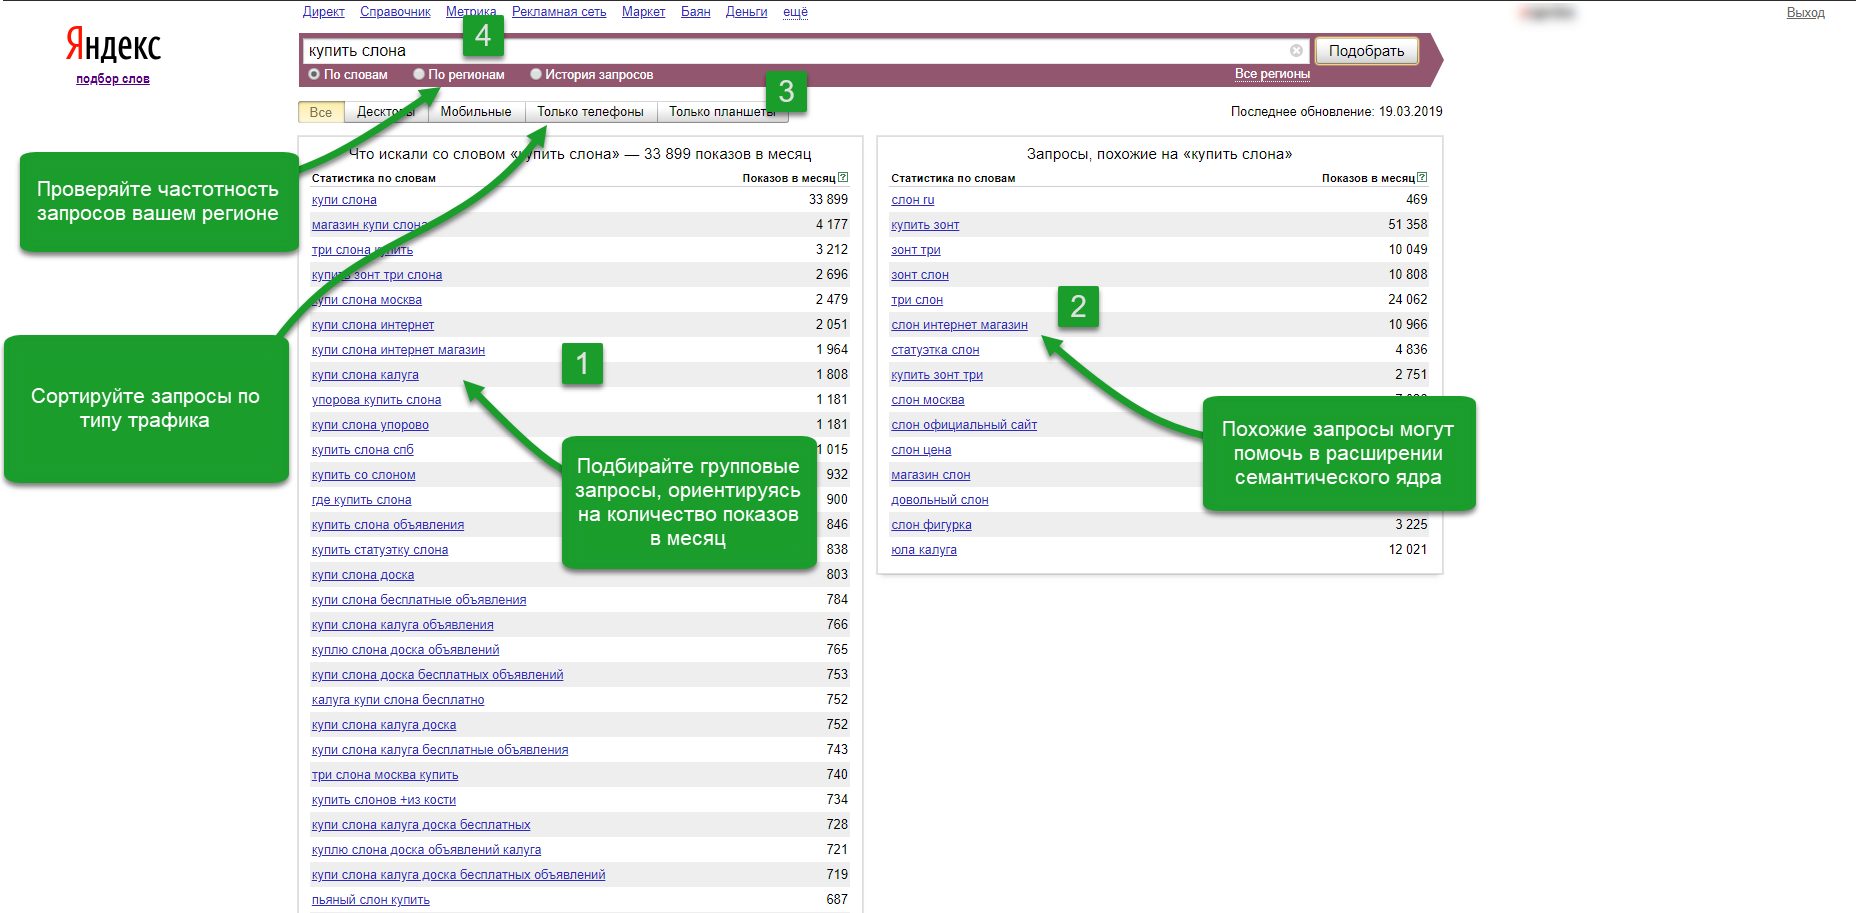
Task: Open the Директ link in top bar
Action: click(324, 12)
